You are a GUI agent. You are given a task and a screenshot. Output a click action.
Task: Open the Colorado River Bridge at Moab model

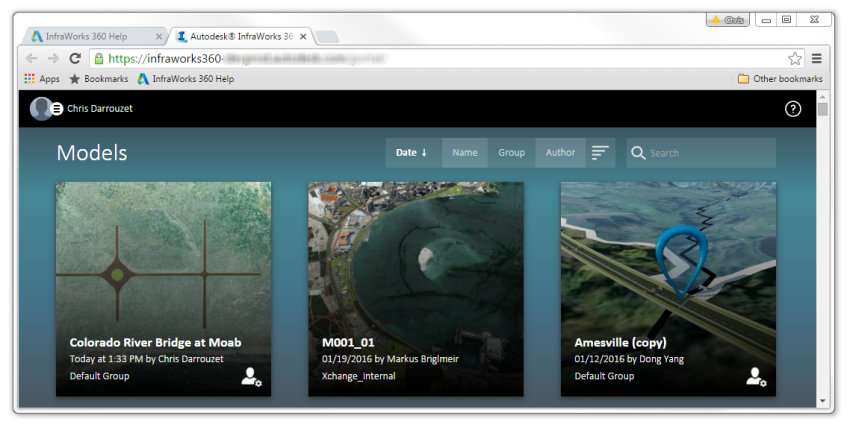tap(164, 289)
